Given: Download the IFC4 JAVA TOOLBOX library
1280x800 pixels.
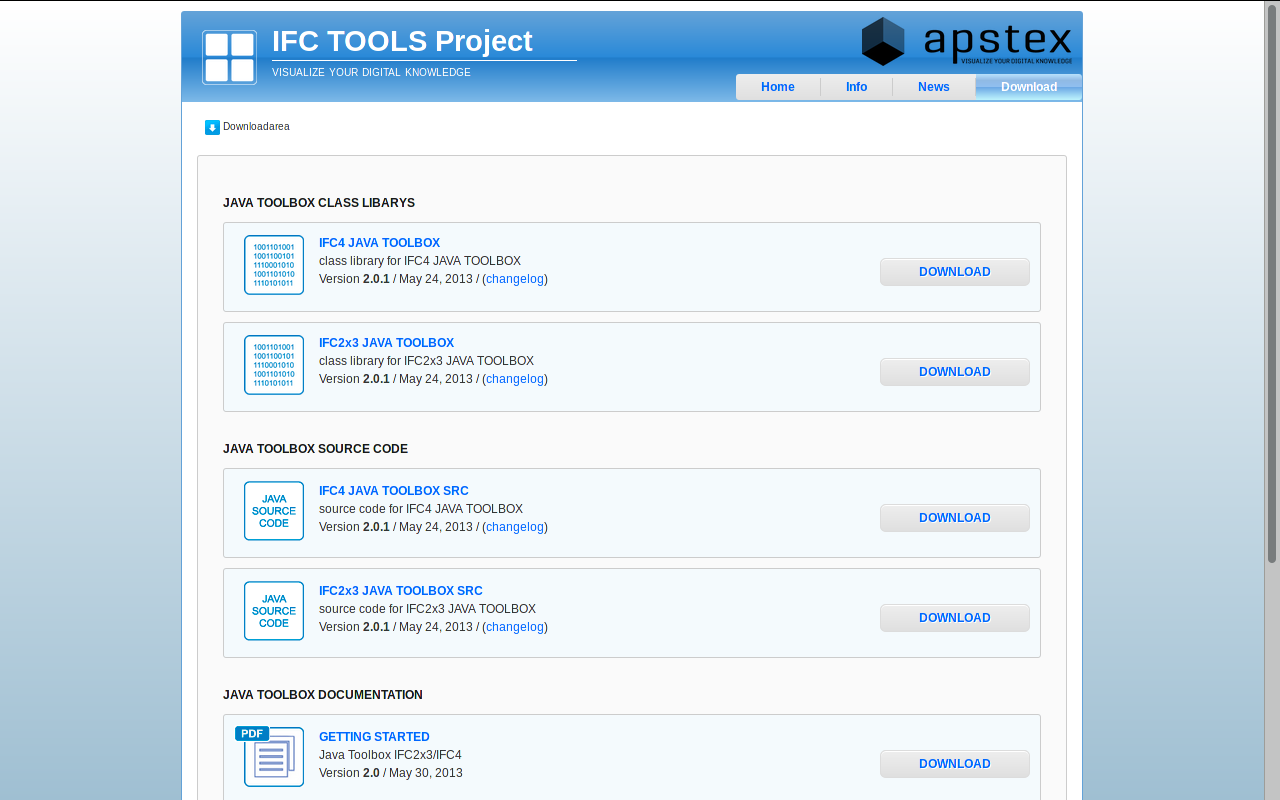Looking at the screenshot, I should [x=955, y=272].
